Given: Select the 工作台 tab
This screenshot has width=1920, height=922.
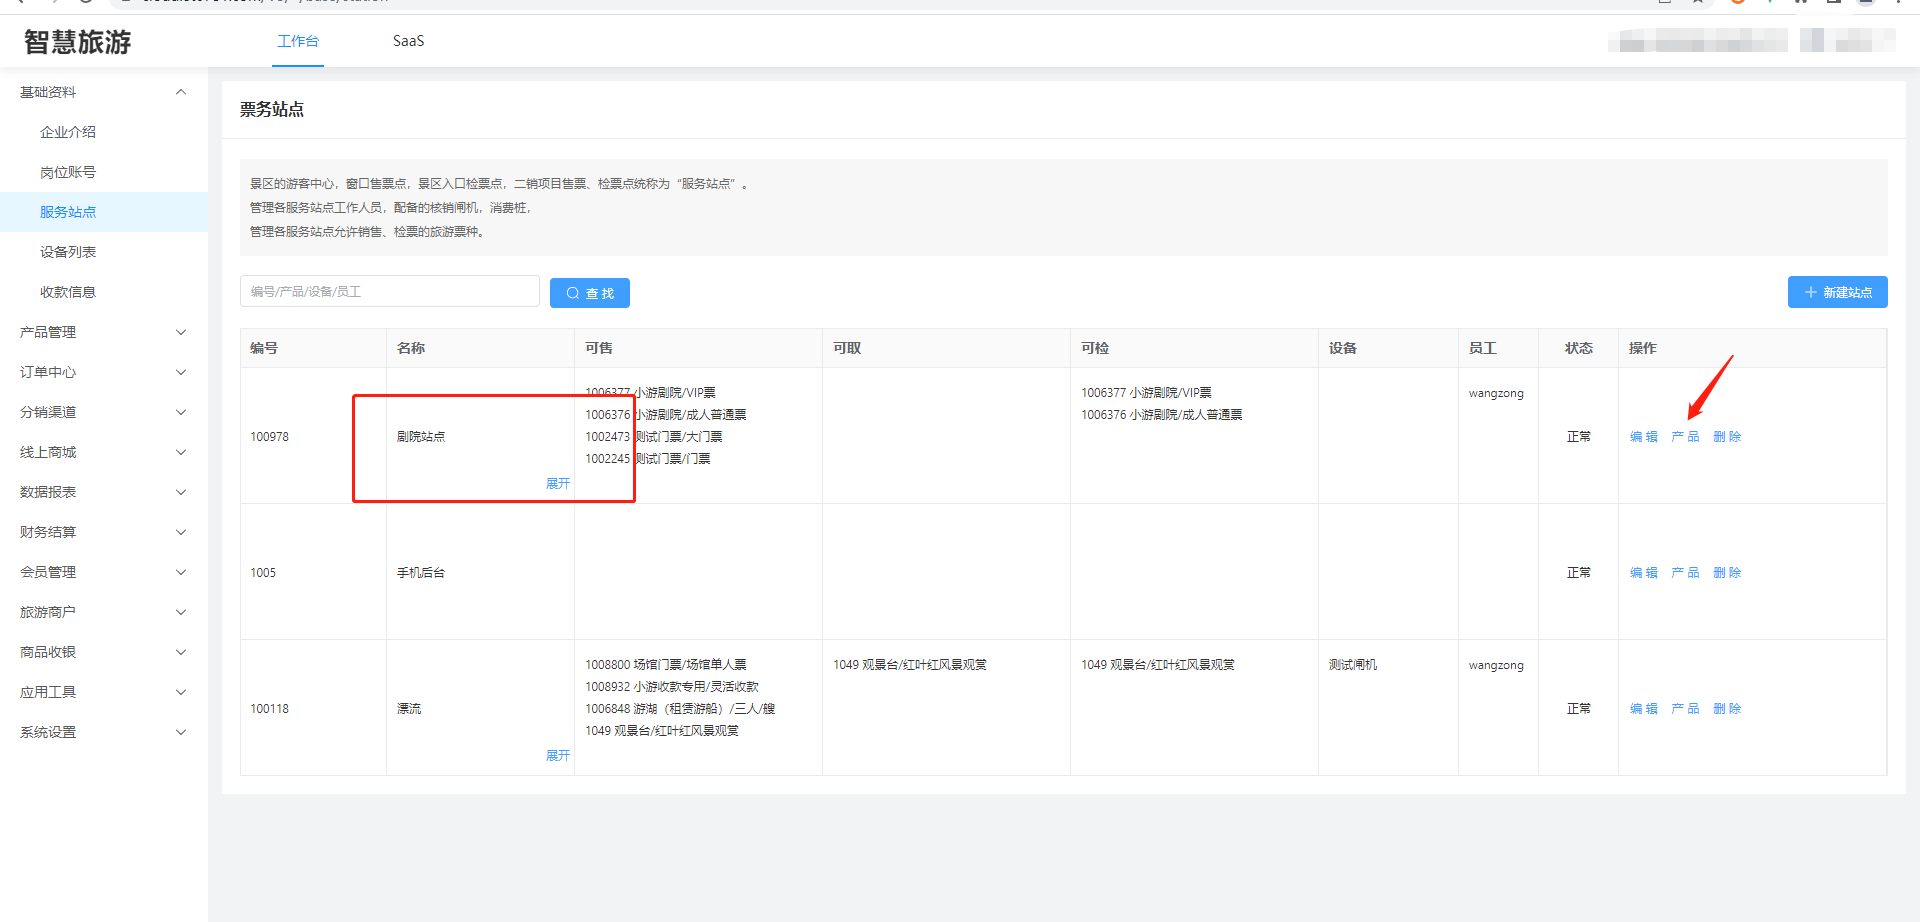Looking at the screenshot, I should (297, 41).
